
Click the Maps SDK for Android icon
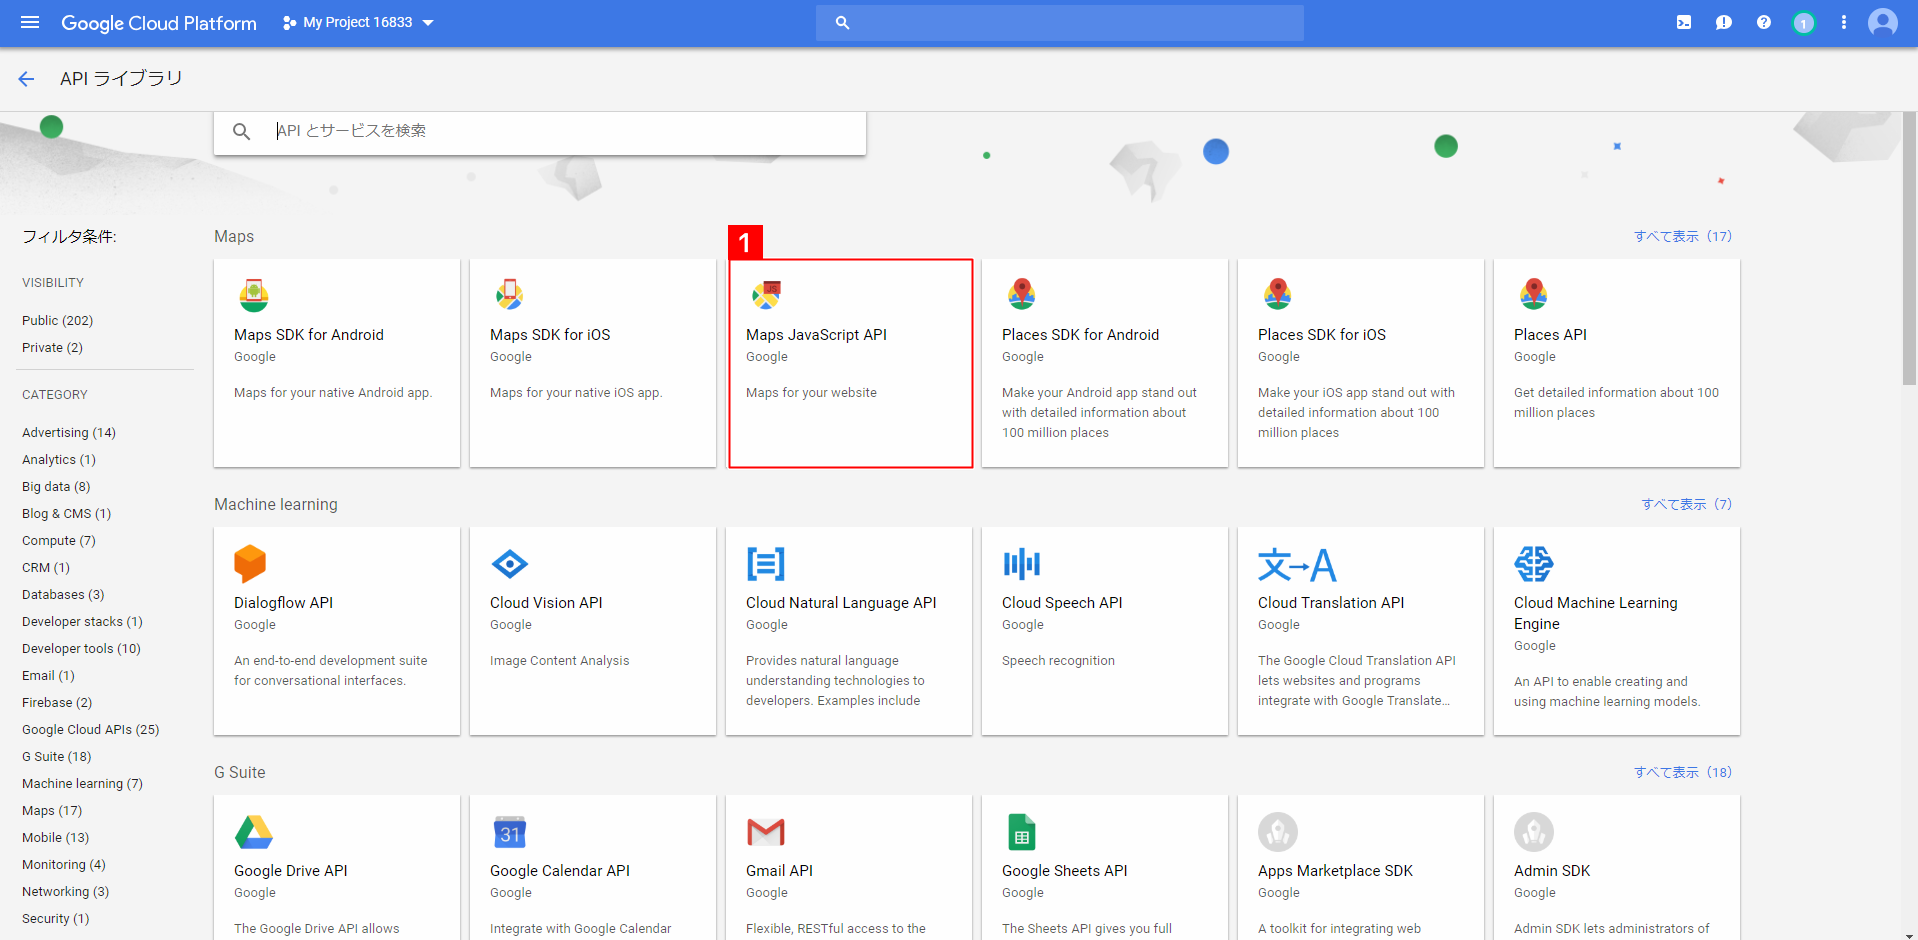click(x=254, y=295)
